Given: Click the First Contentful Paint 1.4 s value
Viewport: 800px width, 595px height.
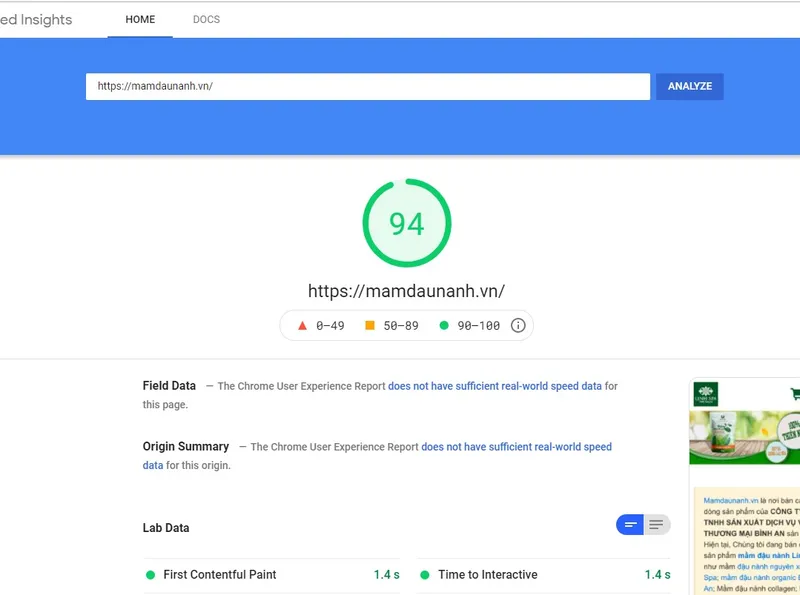Looking at the screenshot, I should (x=386, y=575).
